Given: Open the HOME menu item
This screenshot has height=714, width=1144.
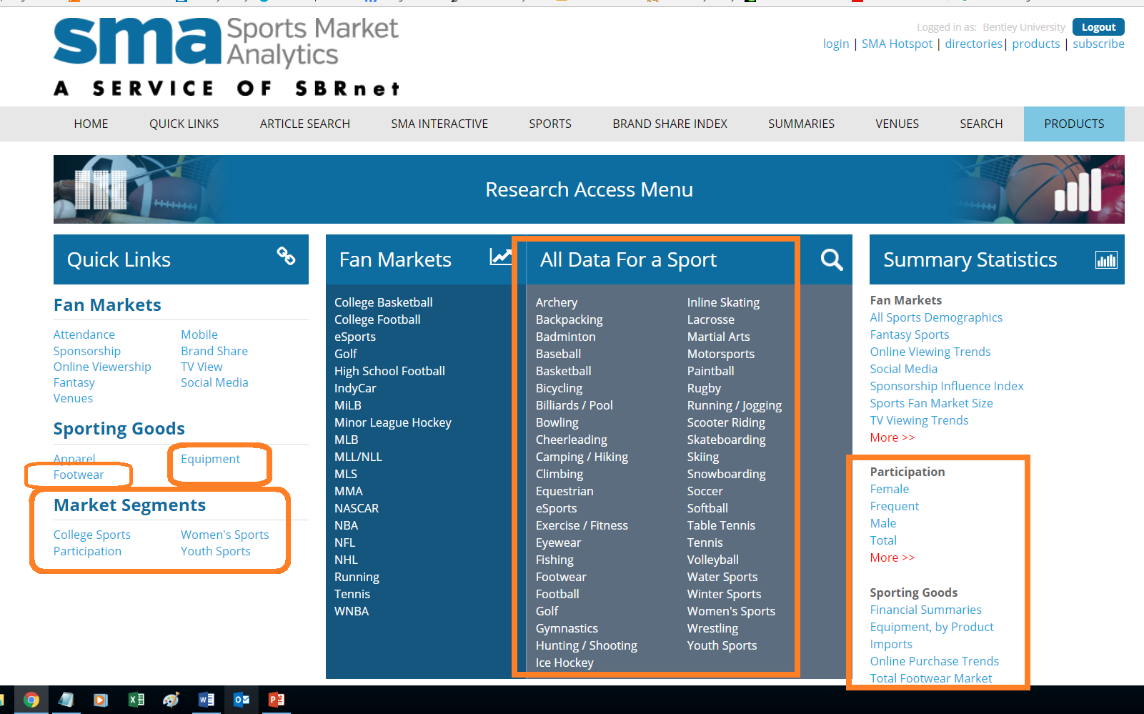Looking at the screenshot, I should [90, 124].
